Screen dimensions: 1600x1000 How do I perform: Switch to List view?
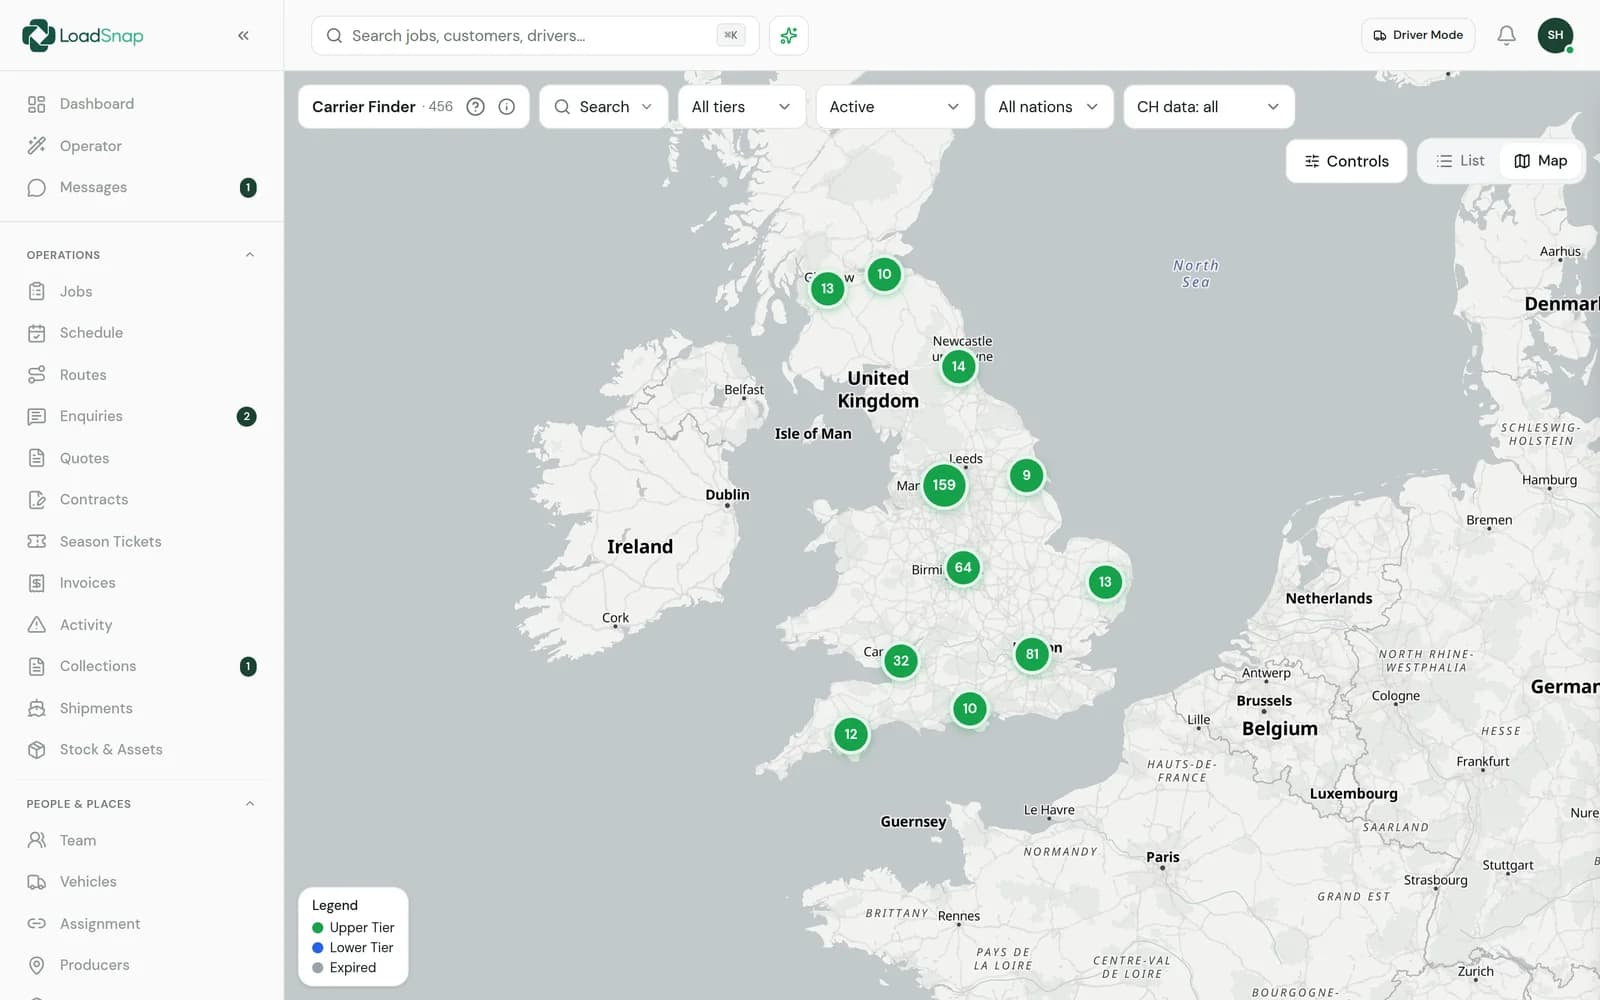click(1460, 161)
